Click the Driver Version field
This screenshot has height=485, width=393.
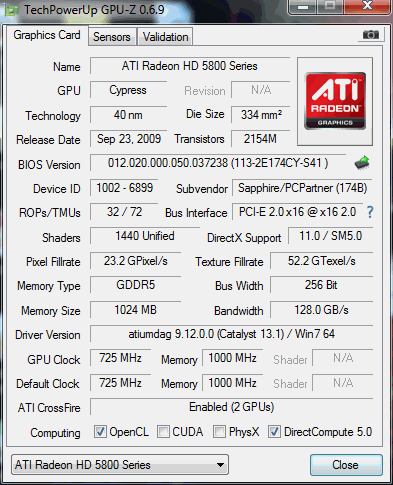tap(232, 334)
